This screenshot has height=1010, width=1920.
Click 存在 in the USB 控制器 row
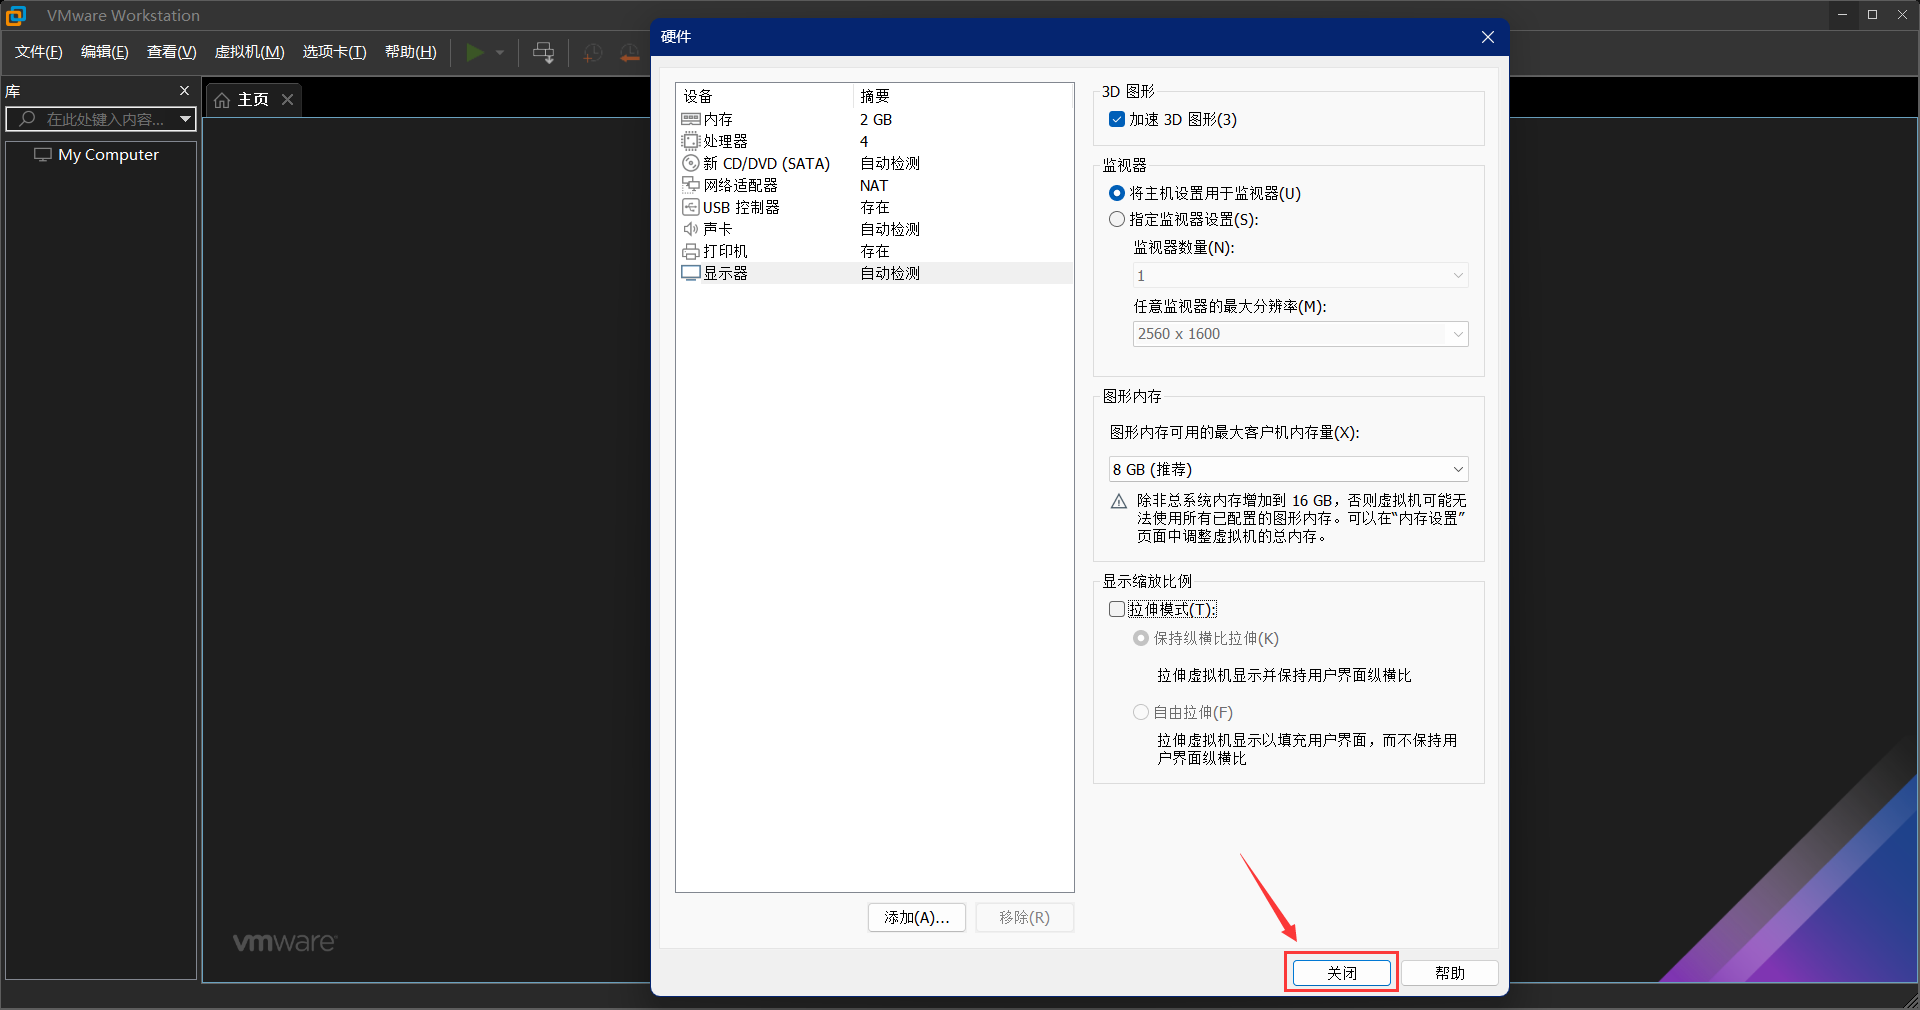click(875, 207)
